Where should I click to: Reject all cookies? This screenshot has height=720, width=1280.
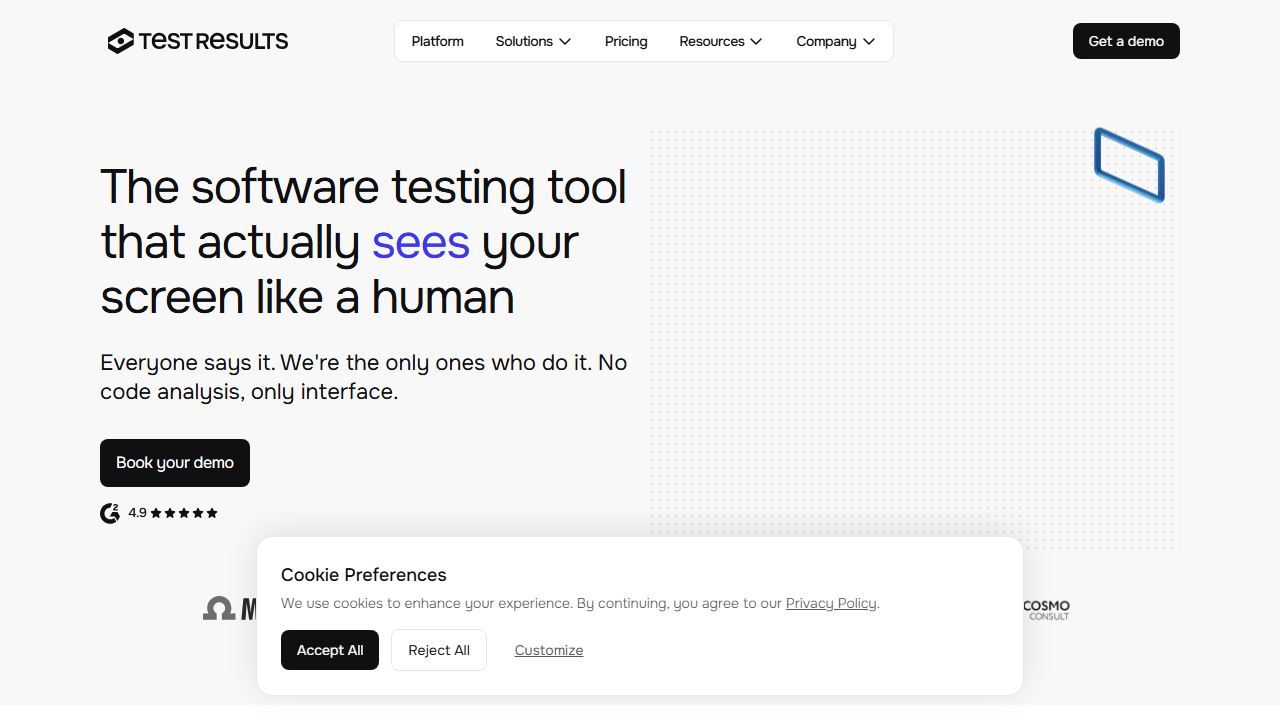click(438, 650)
